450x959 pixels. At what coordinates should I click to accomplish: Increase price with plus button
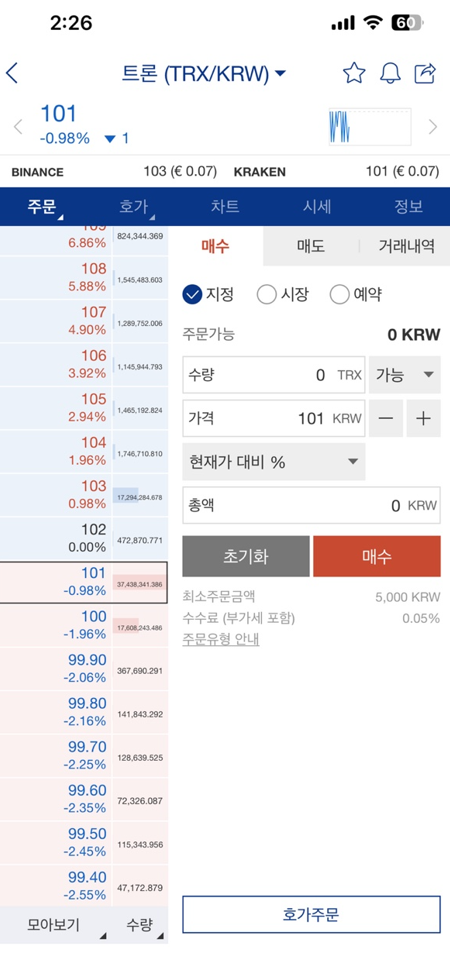[x=424, y=419]
